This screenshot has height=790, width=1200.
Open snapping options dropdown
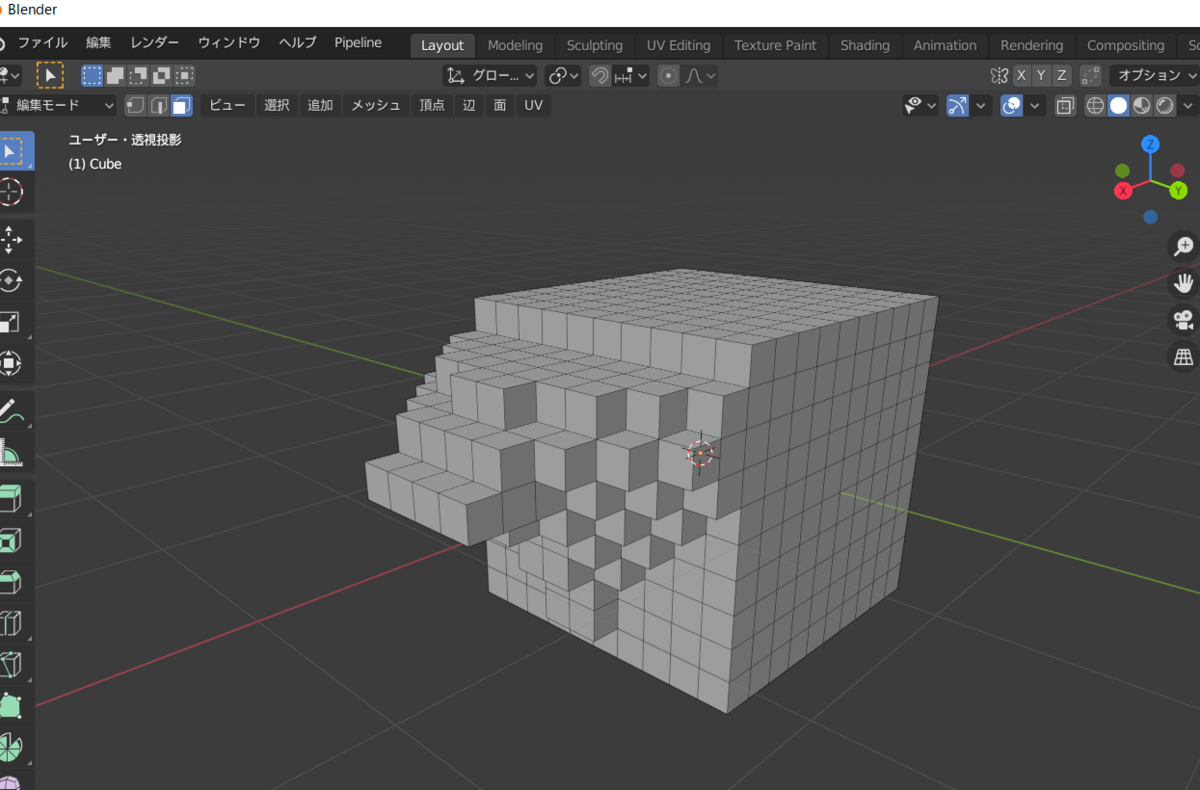click(x=631, y=75)
